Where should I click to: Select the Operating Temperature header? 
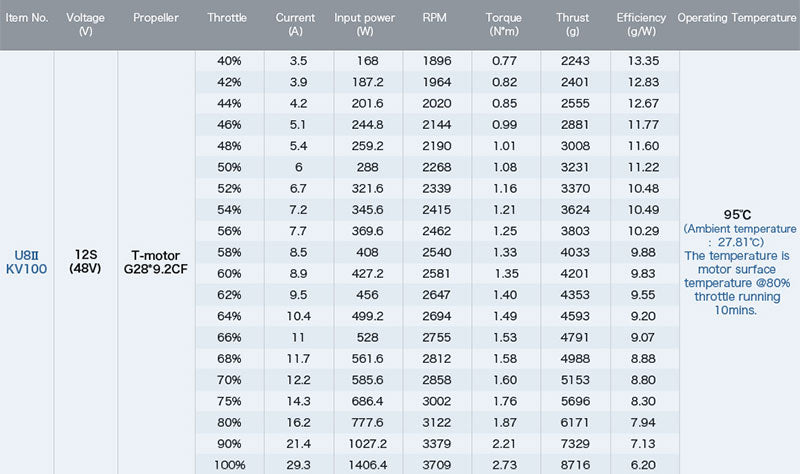pos(738,19)
